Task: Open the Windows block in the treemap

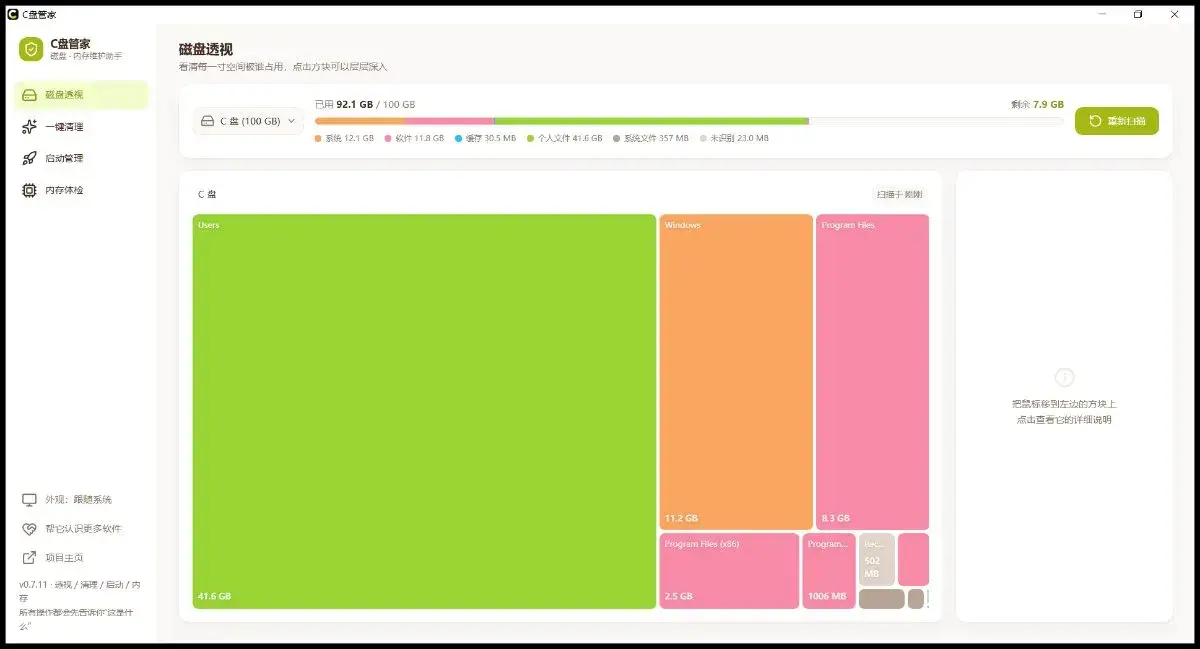Action: pyautogui.click(x=736, y=372)
